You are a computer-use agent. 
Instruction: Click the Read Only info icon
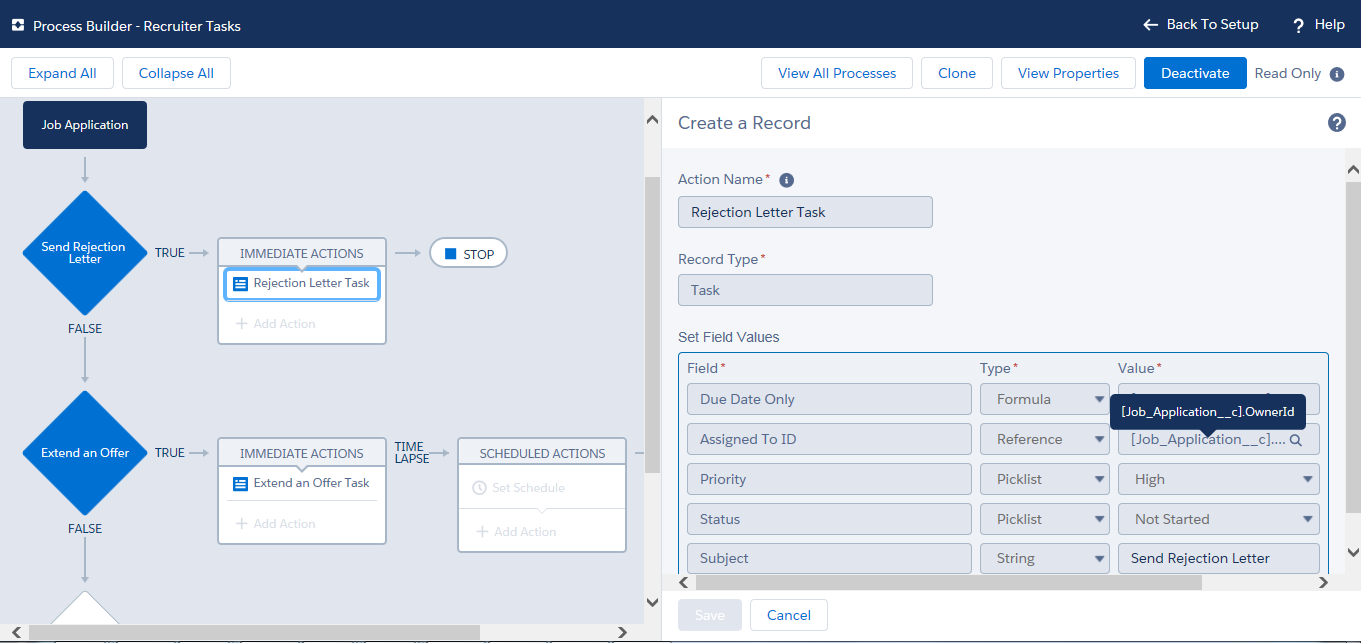[1337, 74]
